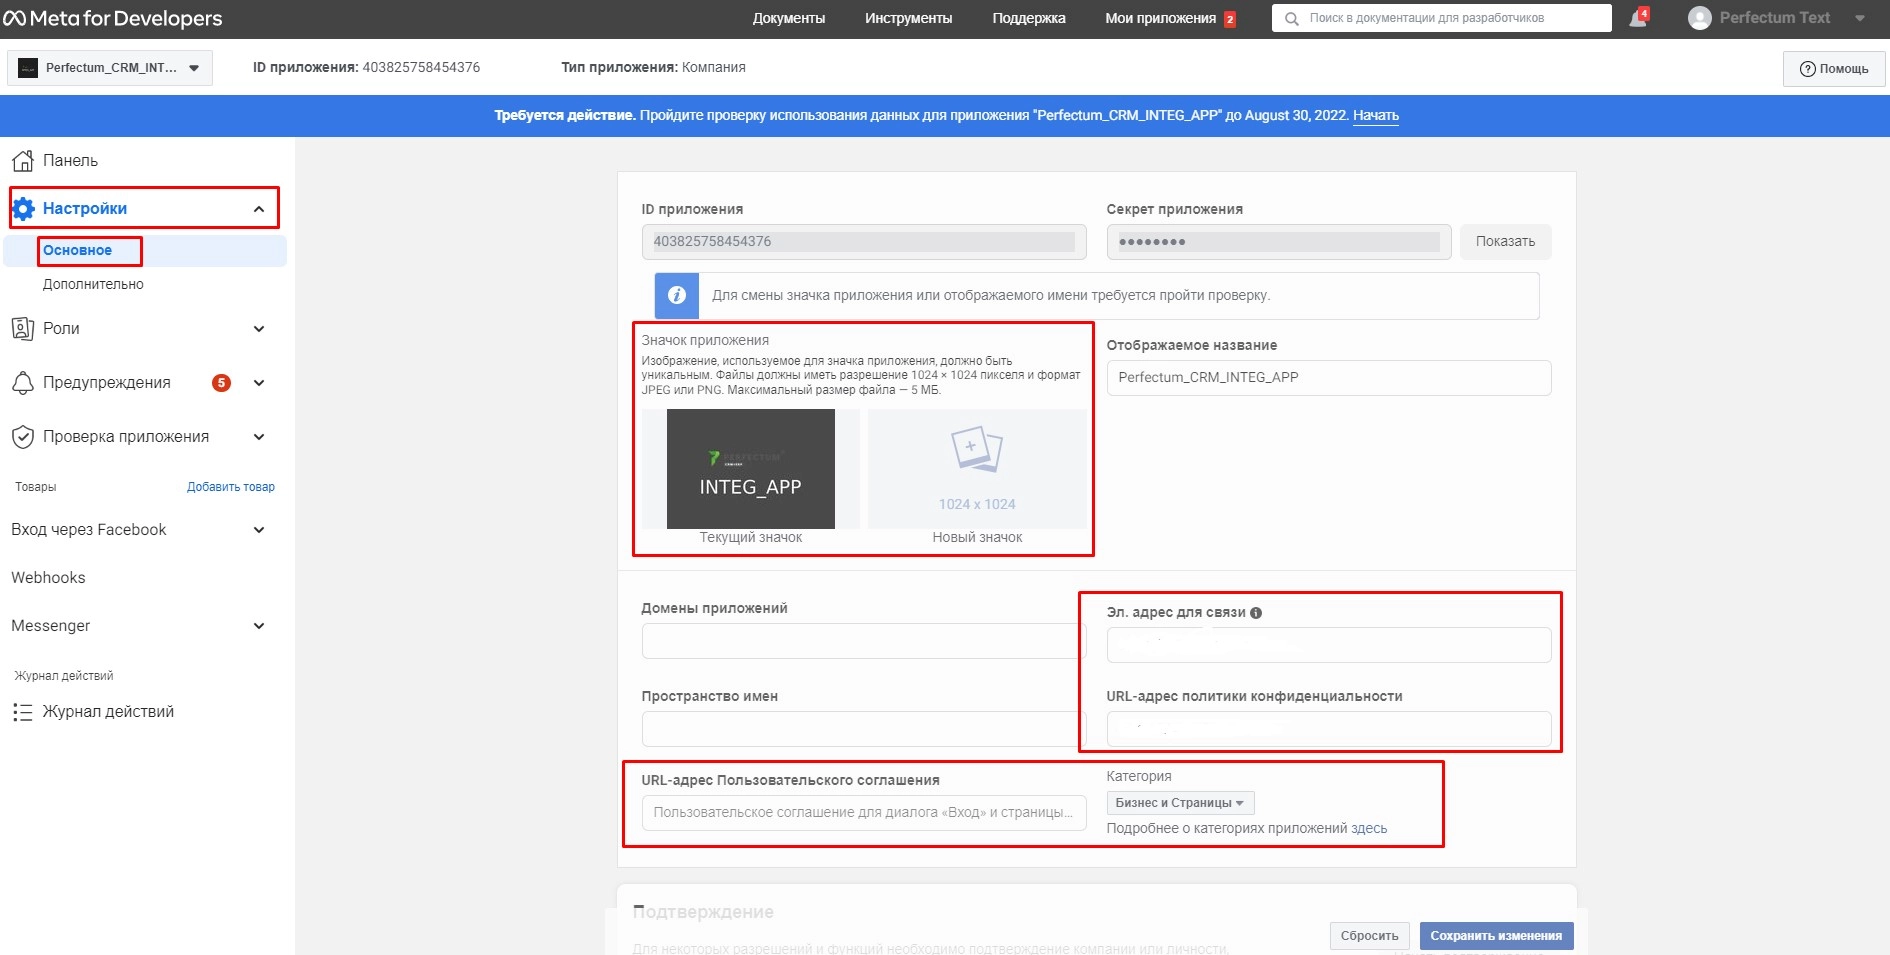Click Сбросить button
The image size is (1890, 955).
coord(1369,936)
